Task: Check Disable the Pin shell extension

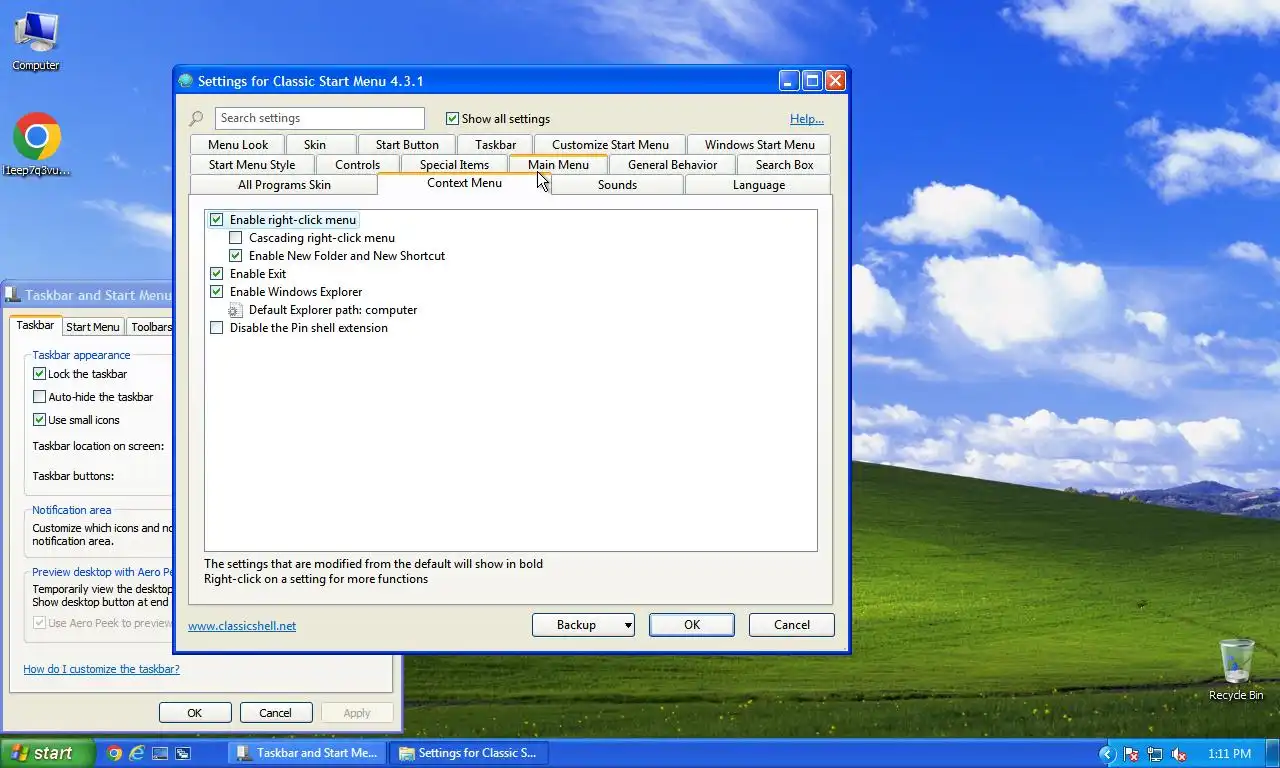Action: (217, 328)
